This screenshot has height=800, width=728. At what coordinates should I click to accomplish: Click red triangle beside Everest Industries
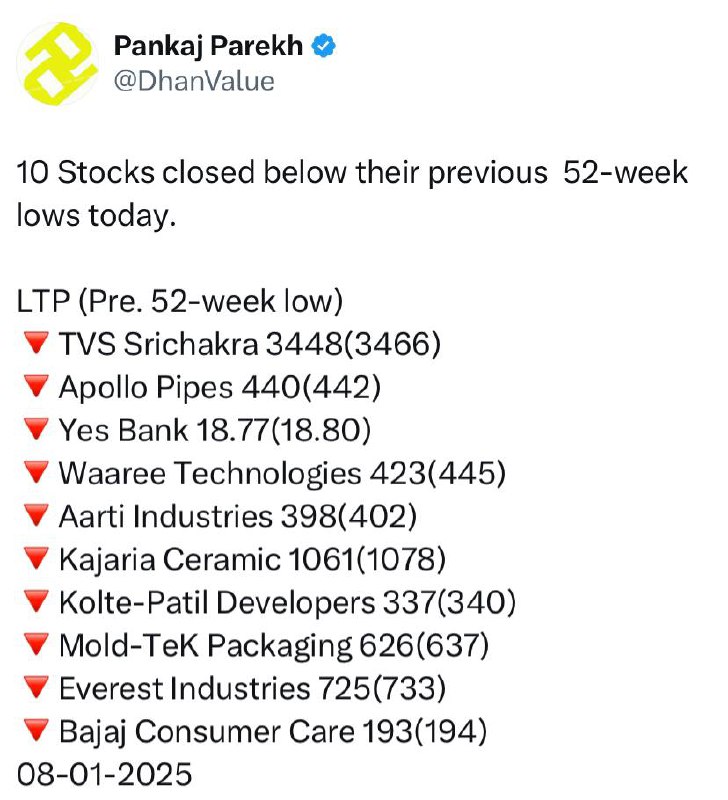[x=36, y=687]
